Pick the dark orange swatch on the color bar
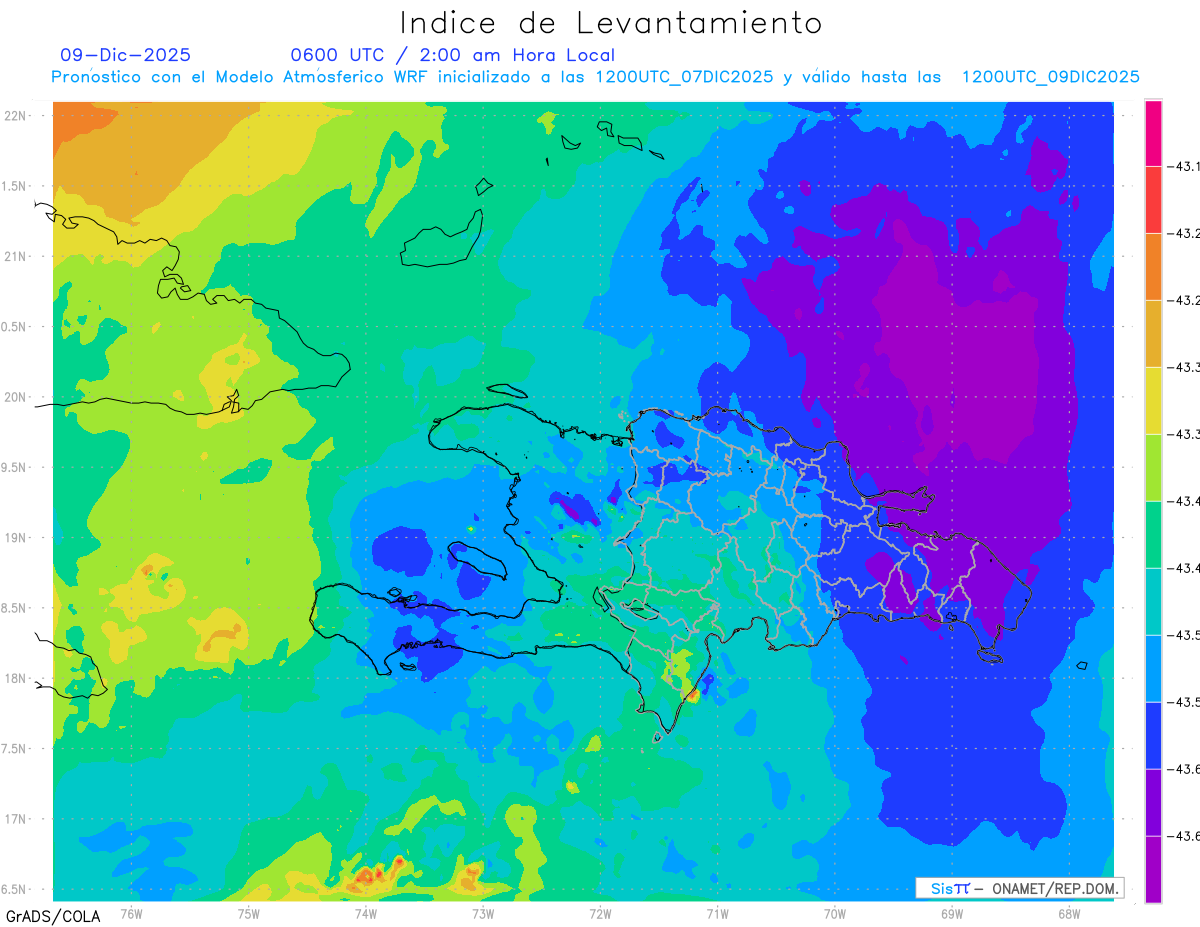 (1153, 267)
